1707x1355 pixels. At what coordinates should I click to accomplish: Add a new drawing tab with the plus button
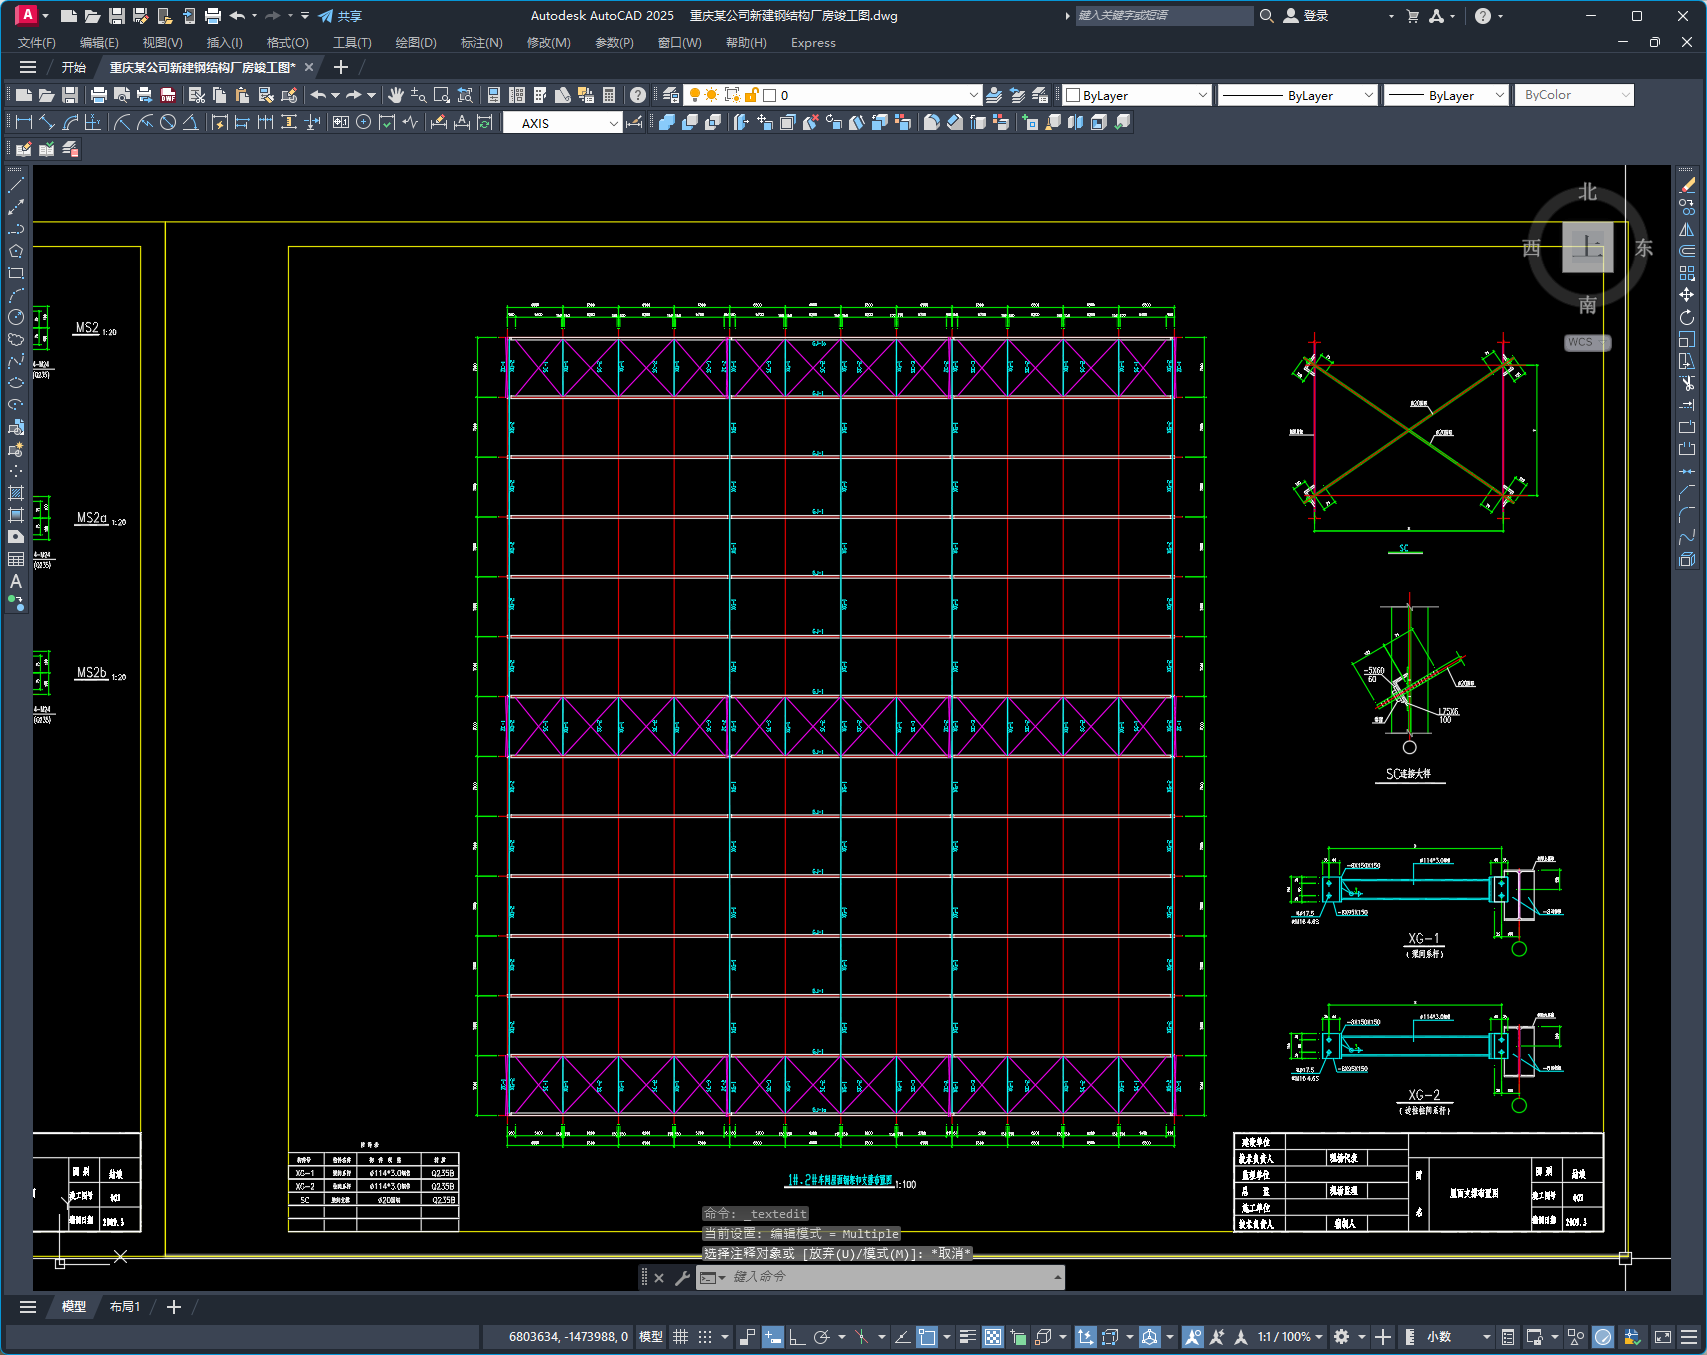[x=340, y=67]
